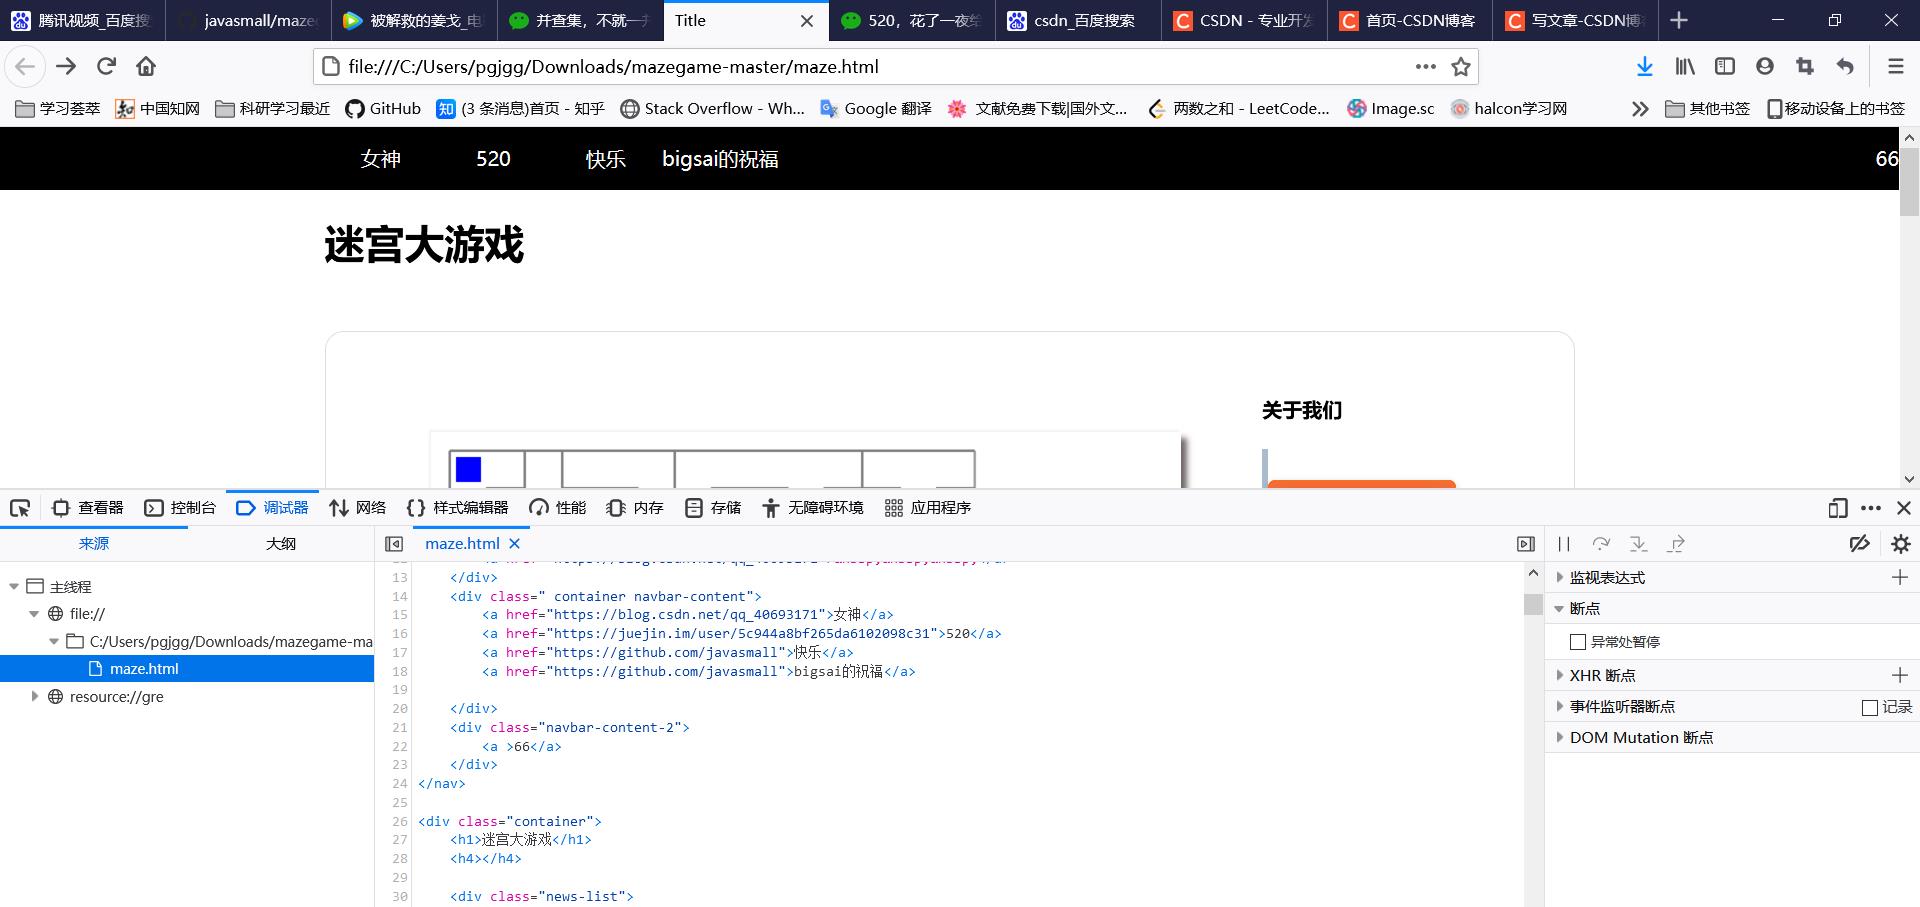This screenshot has height=907, width=1920.
Task: Expand the 监视表达式 section
Action: click(1560, 577)
